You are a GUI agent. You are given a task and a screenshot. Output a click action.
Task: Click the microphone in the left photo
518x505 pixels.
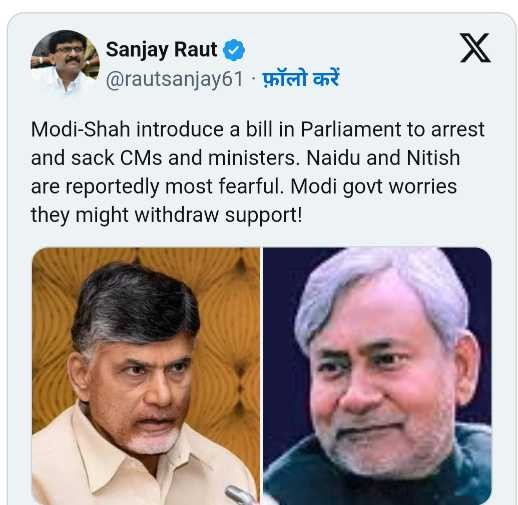[241, 495]
